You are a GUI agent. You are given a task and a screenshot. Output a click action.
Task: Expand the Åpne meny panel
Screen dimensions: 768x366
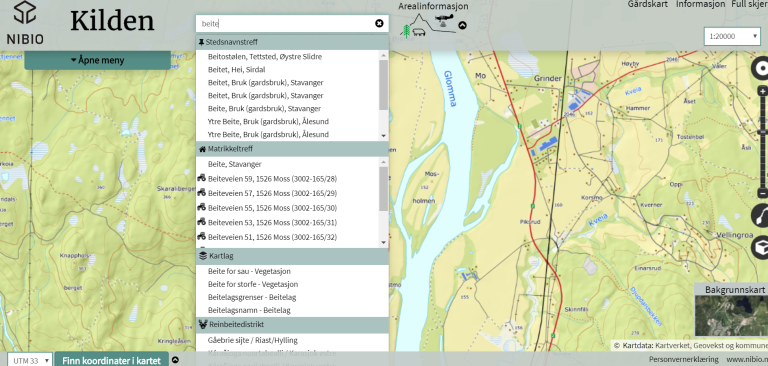tap(97, 60)
